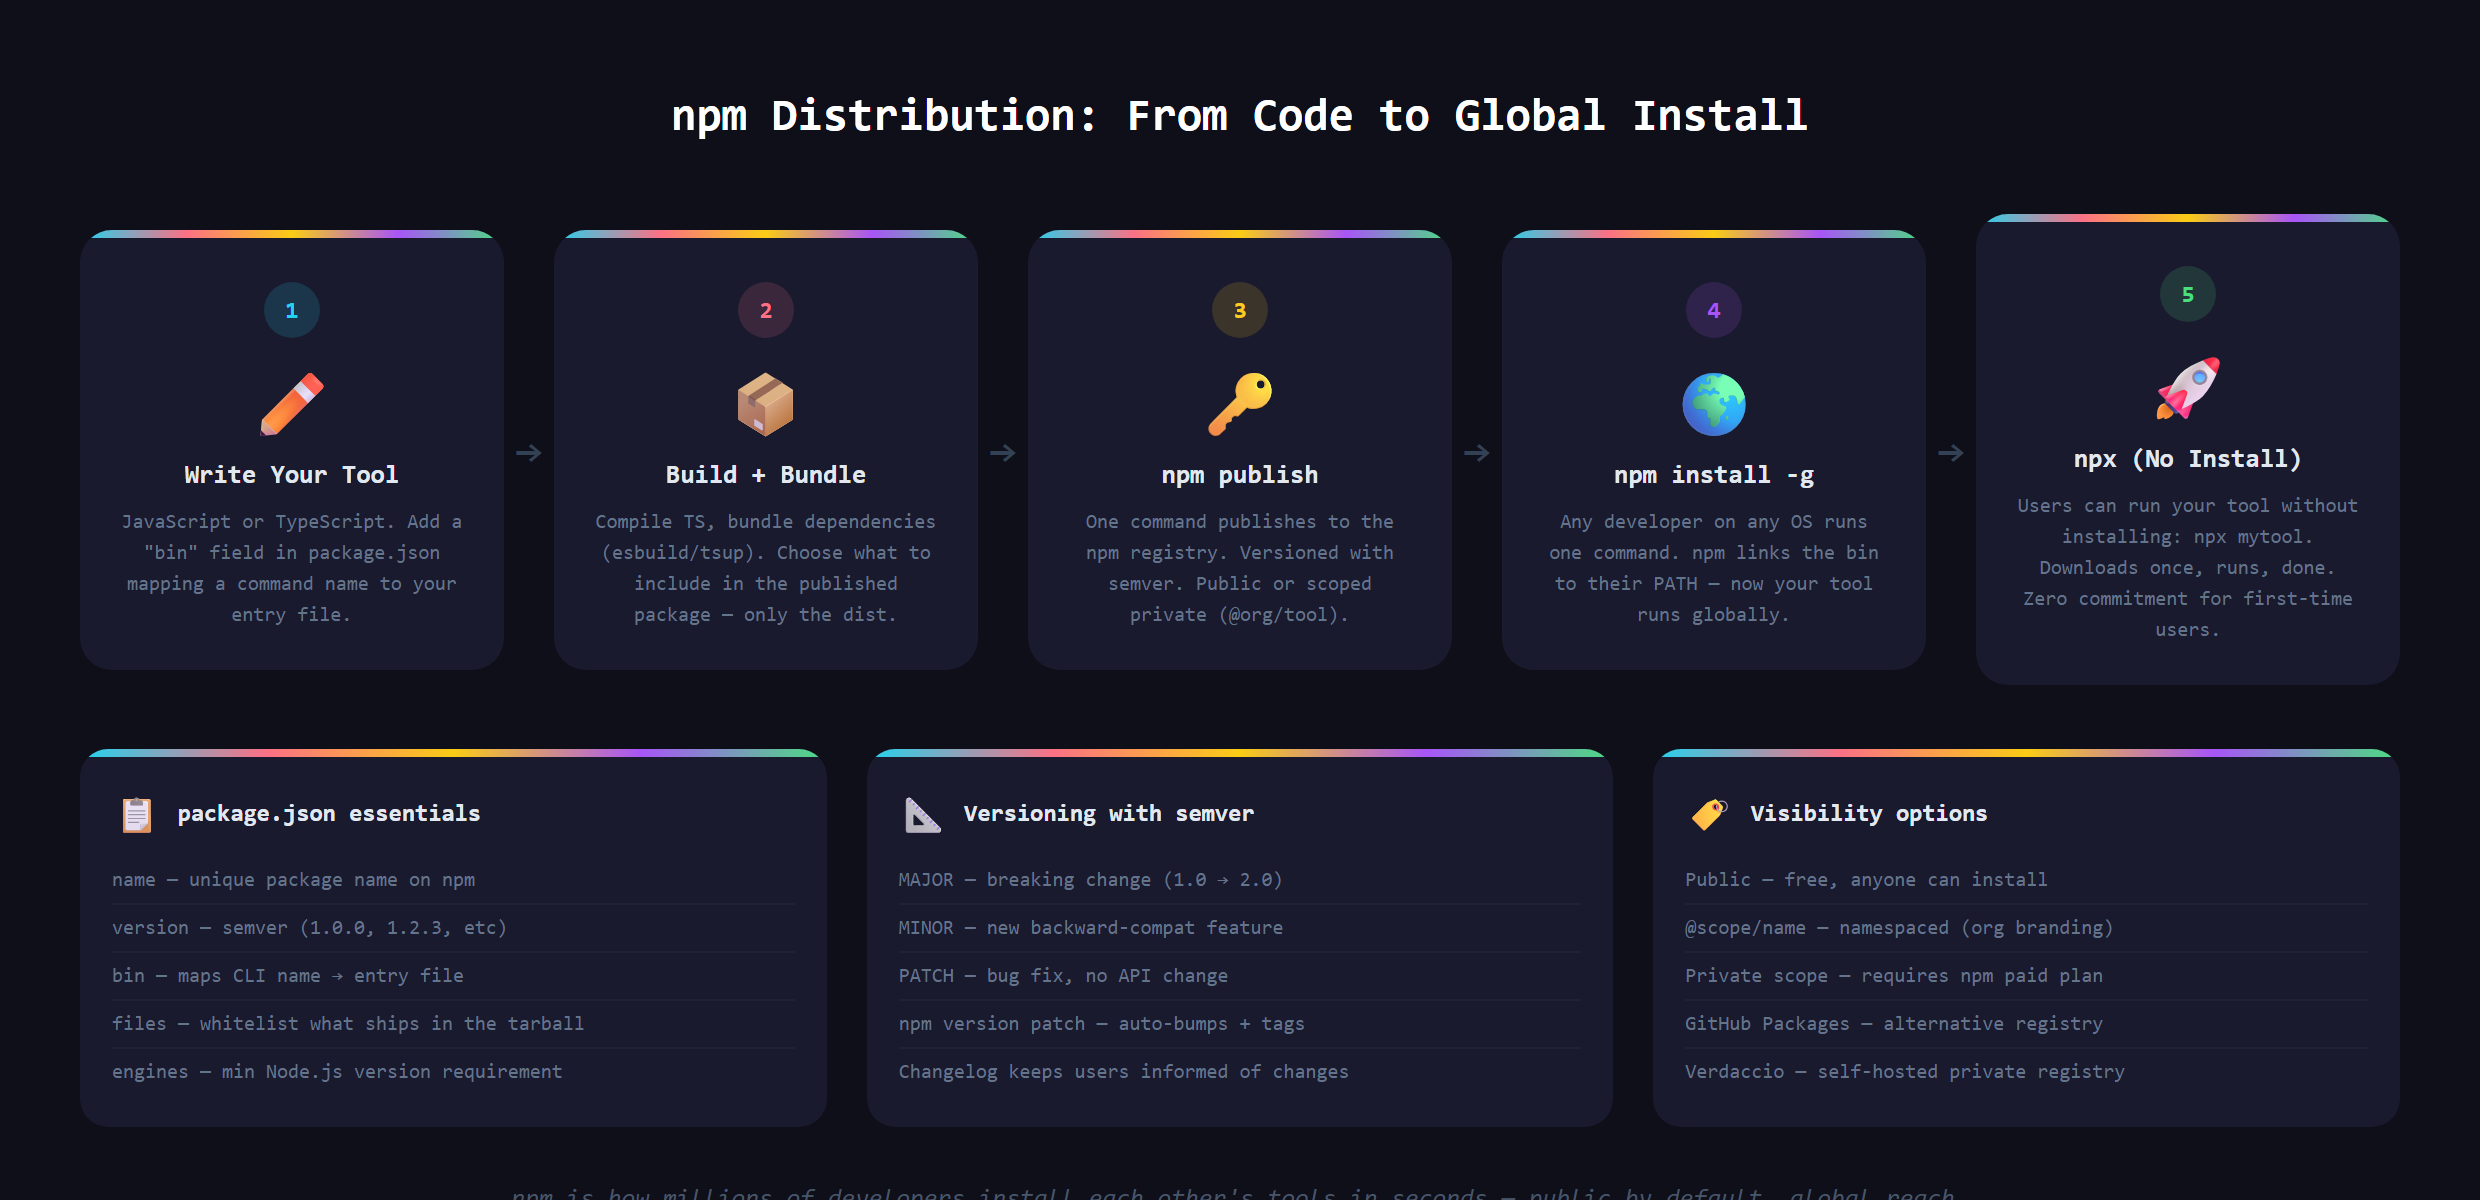This screenshot has height=1200, width=2480.
Task: Click the step 3 number badge
Action: [x=1240, y=310]
